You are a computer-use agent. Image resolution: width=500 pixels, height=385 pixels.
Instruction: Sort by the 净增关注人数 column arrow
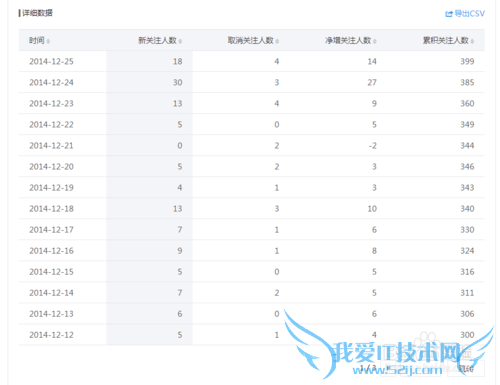(x=375, y=41)
